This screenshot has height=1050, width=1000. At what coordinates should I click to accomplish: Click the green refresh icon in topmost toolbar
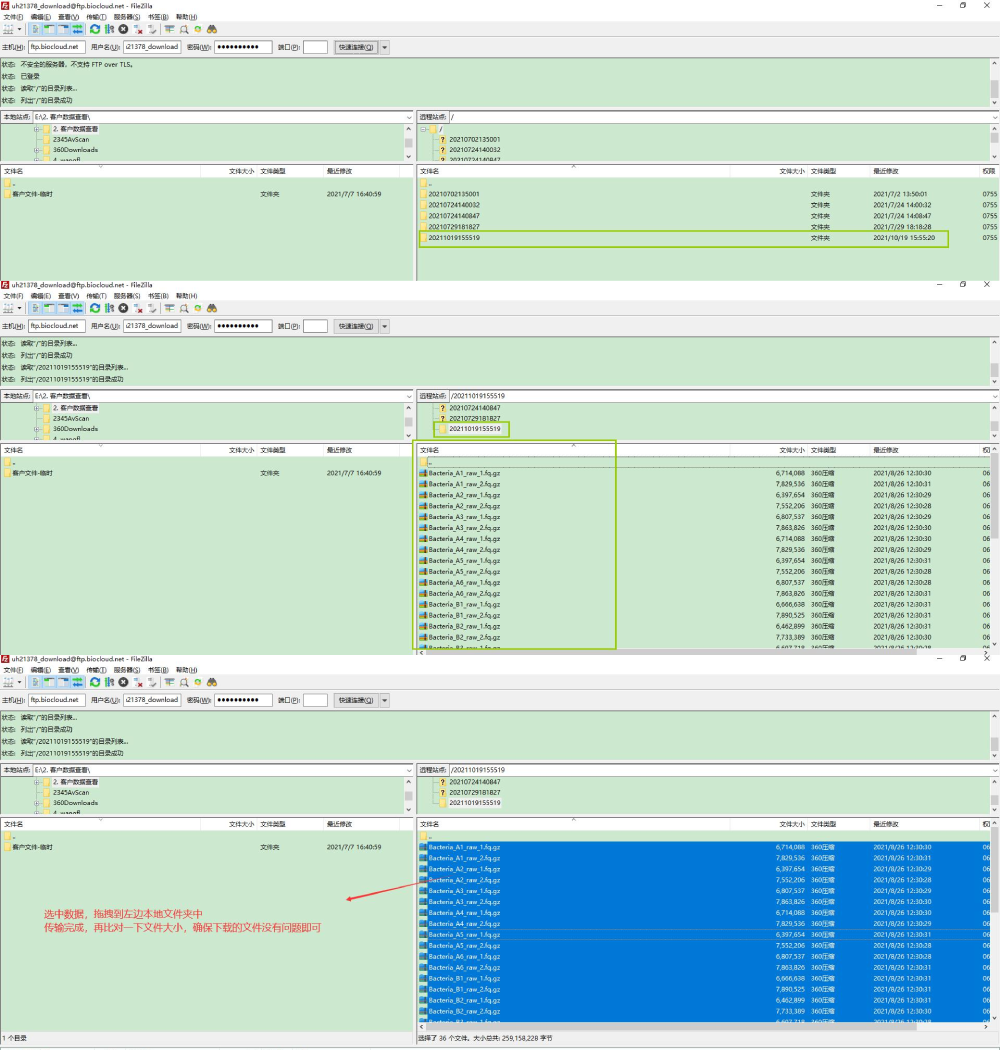coord(95,29)
